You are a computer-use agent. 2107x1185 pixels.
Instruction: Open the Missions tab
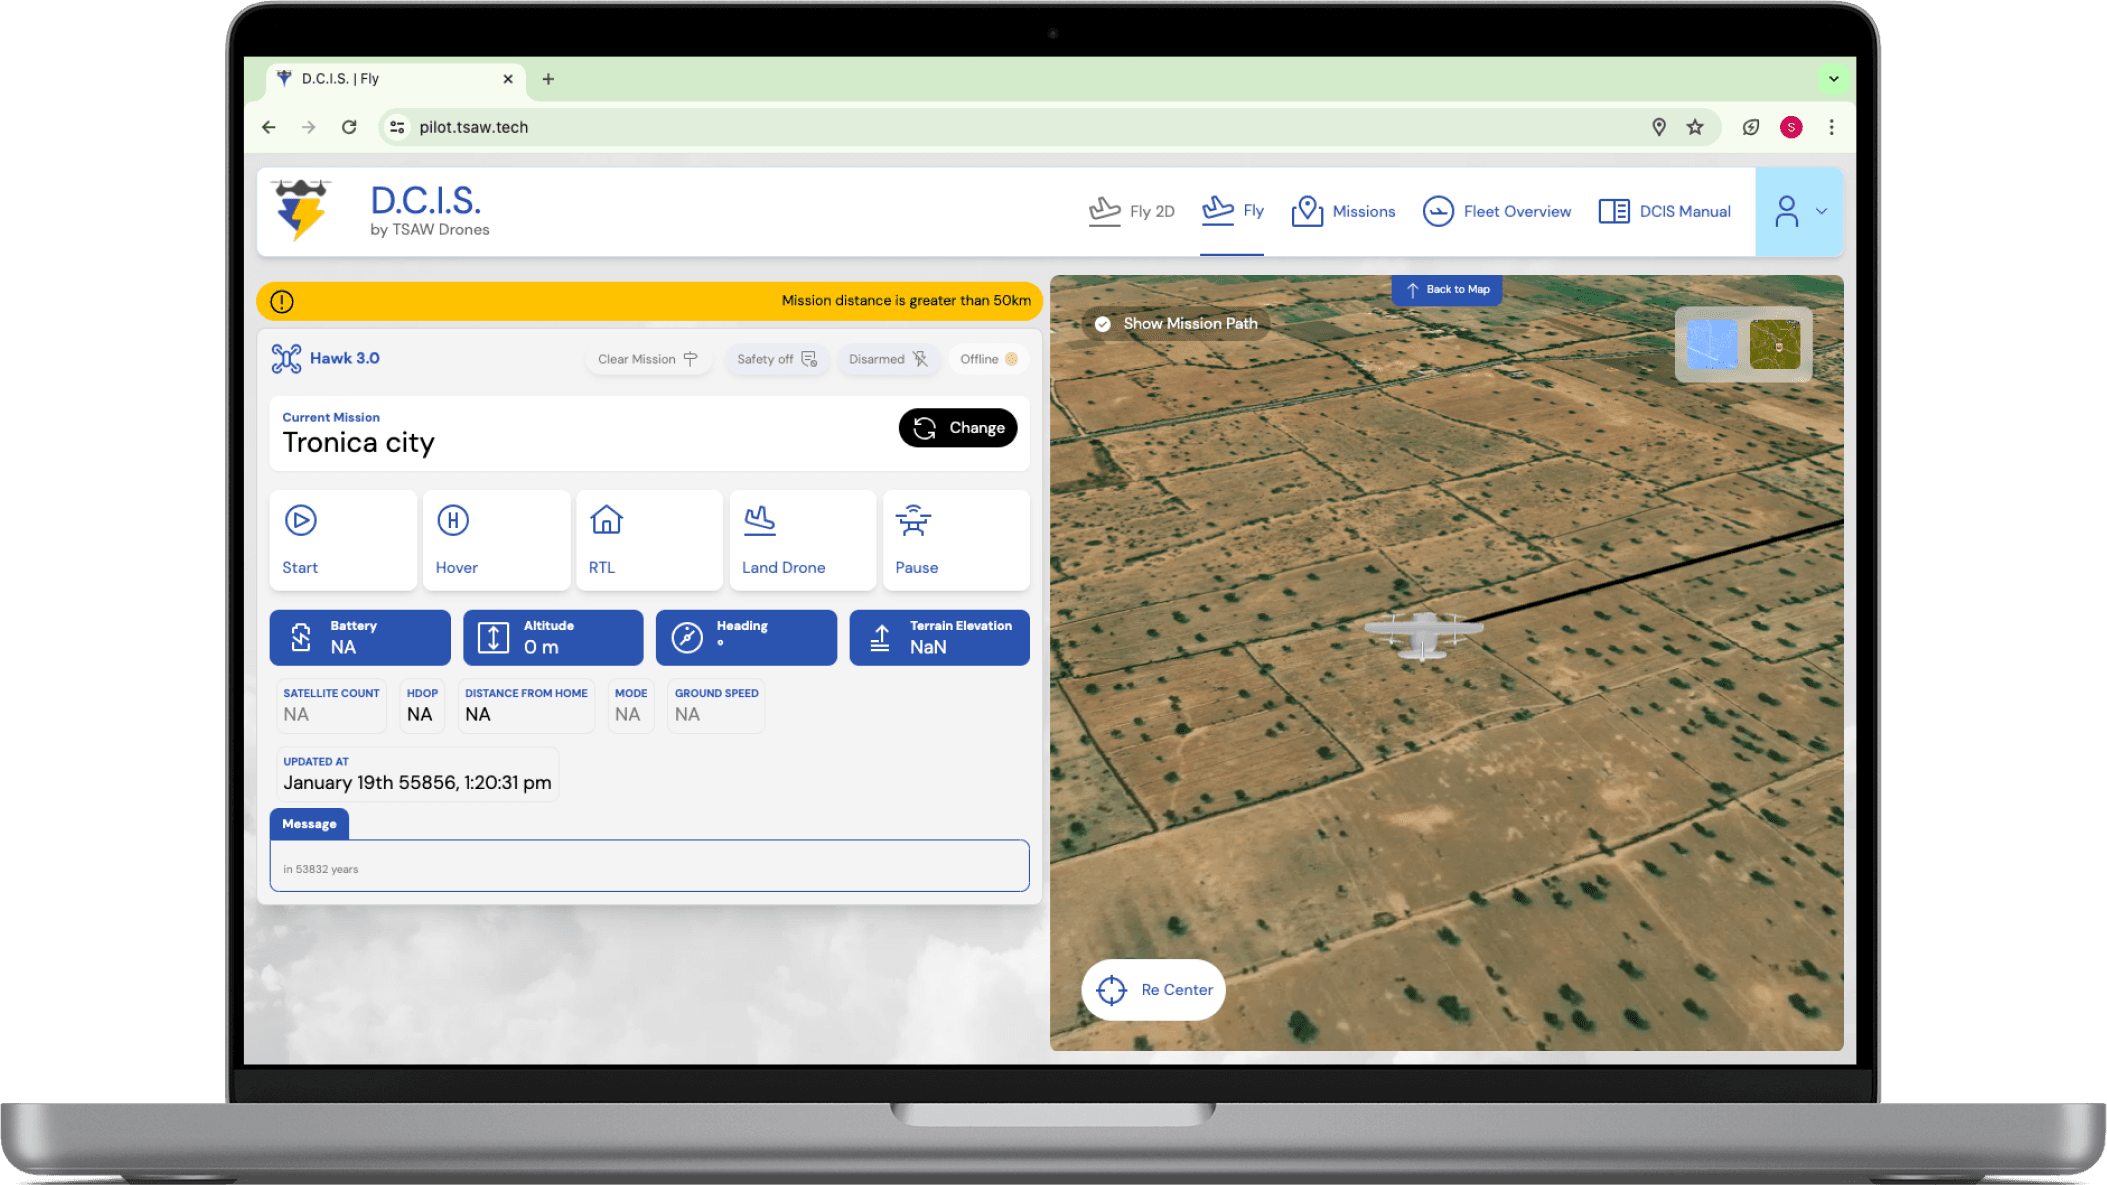[1343, 211]
